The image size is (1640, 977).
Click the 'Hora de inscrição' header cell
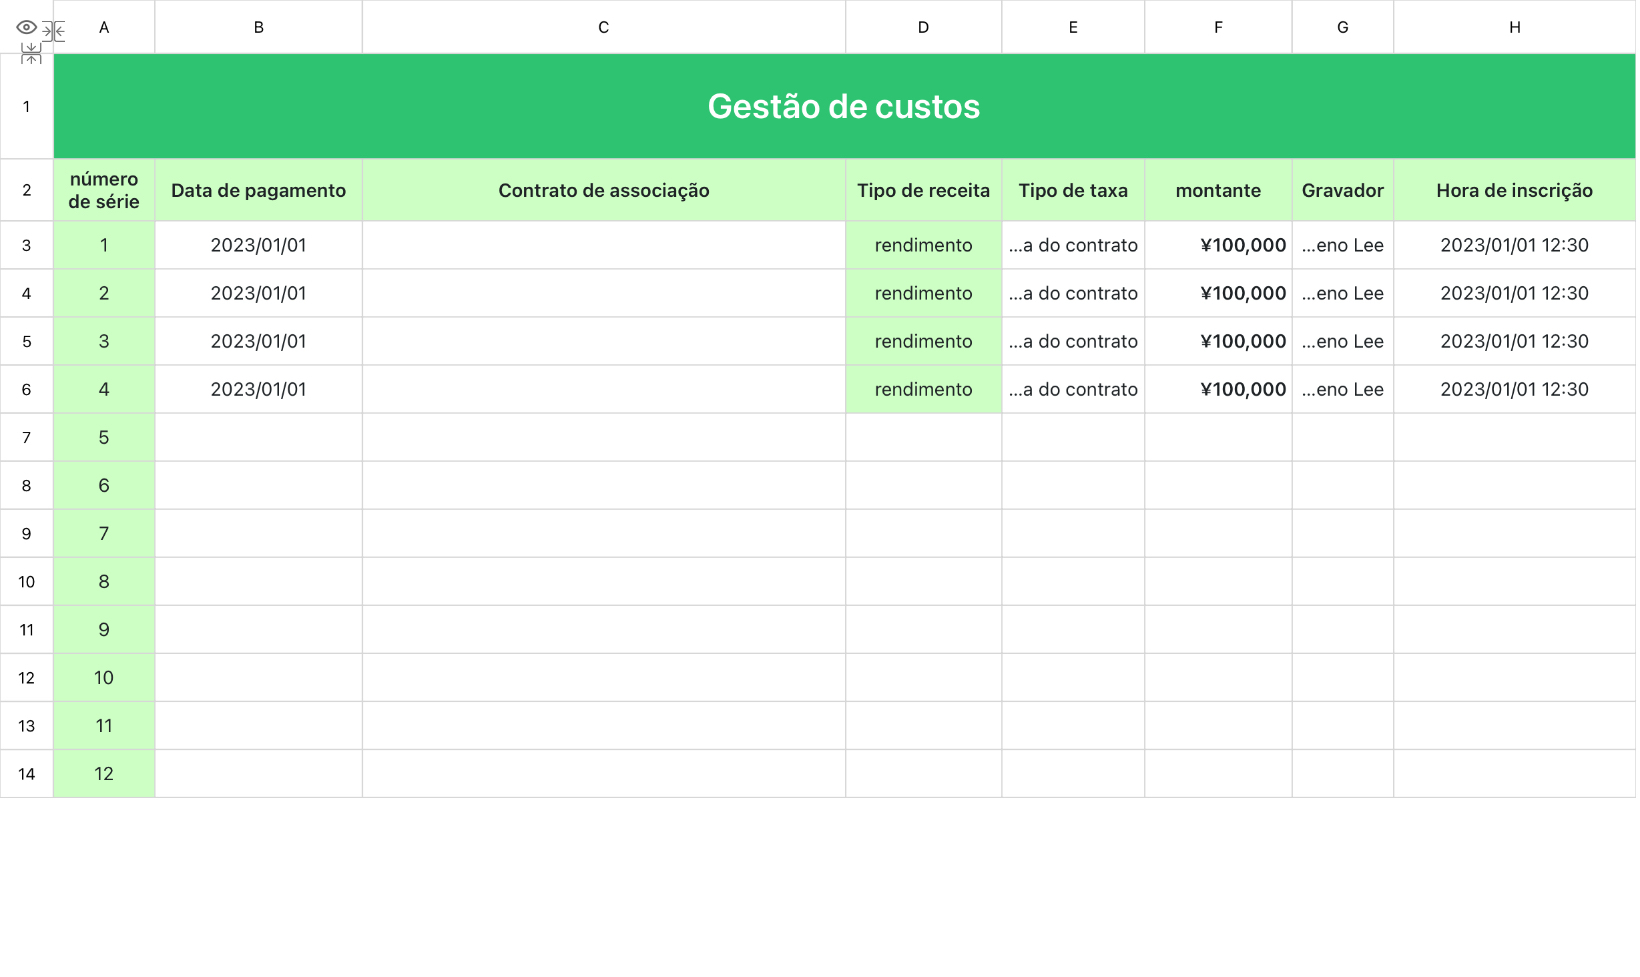(x=1515, y=190)
